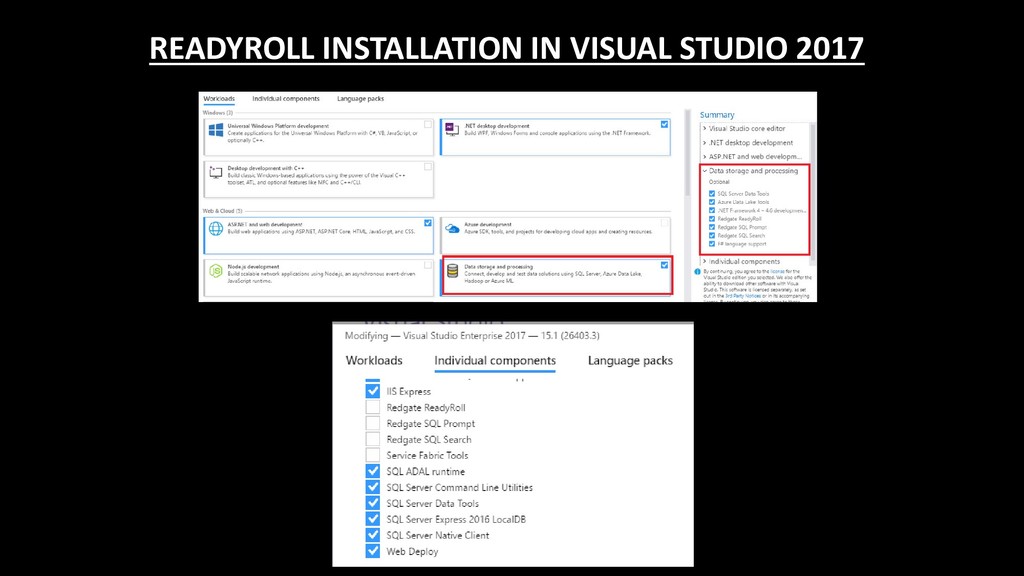Uncheck Redgate SQL Prompt in the Summary panel
The width and height of the screenshot is (1024, 576).
712,227
